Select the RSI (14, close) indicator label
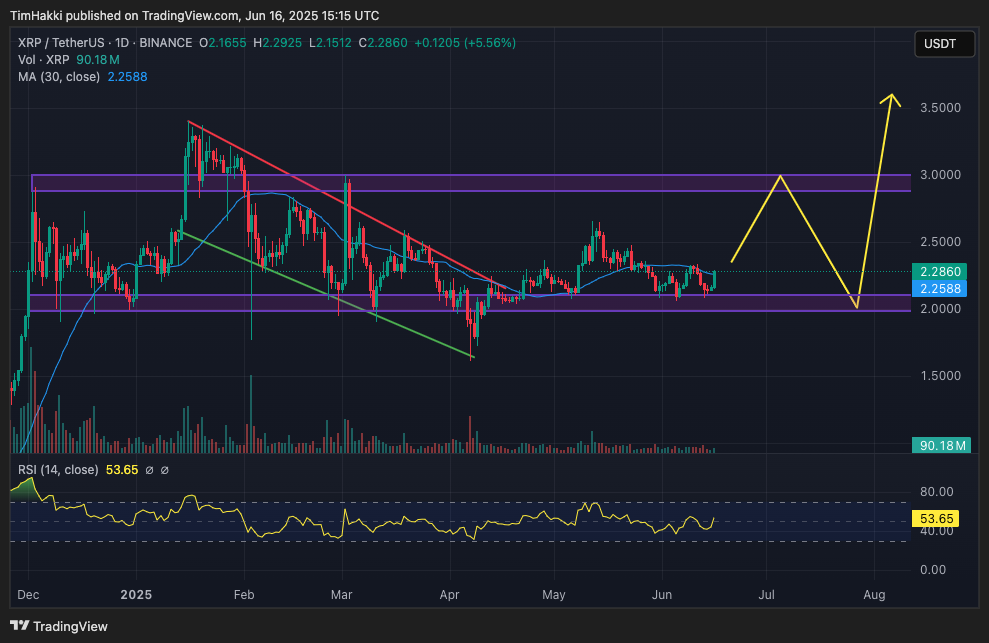The height and width of the screenshot is (643, 989). click(x=58, y=470)
